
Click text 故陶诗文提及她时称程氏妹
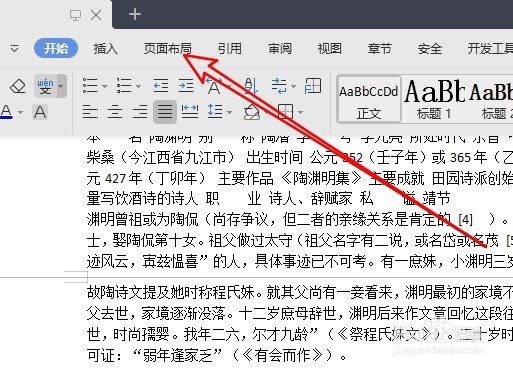pos(171,293)
